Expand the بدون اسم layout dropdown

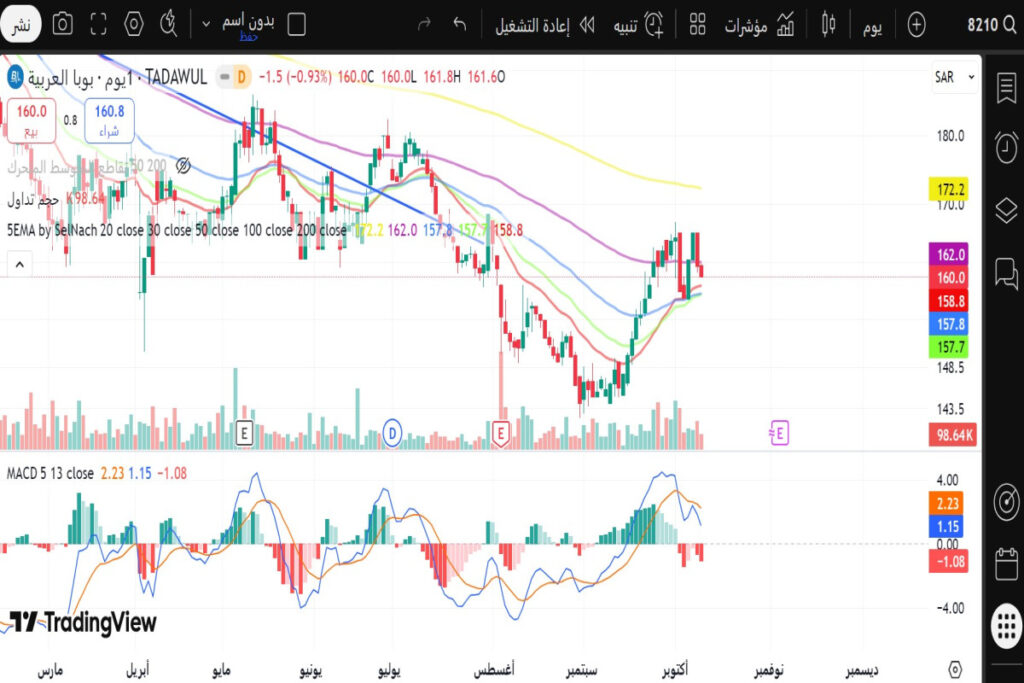[206, 23]
